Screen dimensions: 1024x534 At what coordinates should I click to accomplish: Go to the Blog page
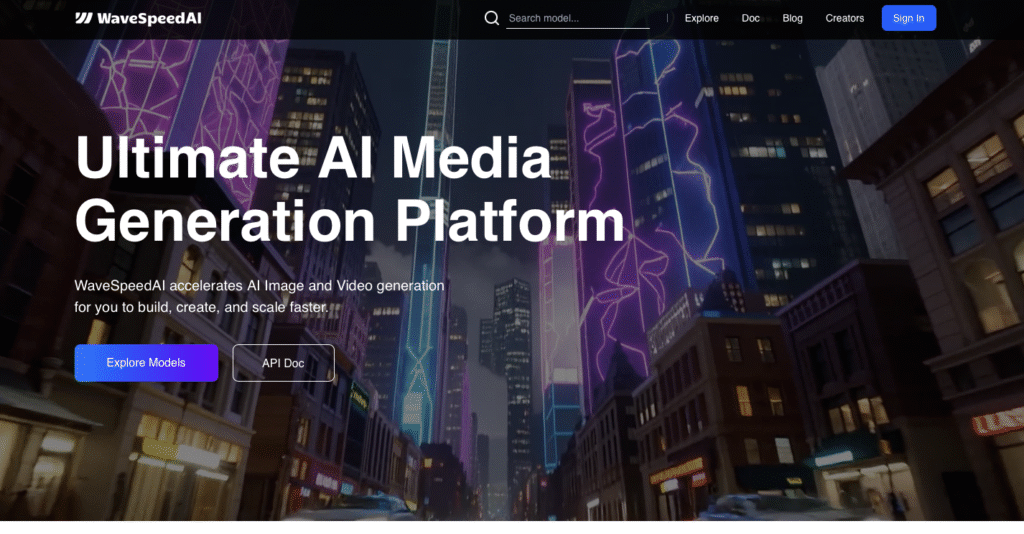(792, 18)
